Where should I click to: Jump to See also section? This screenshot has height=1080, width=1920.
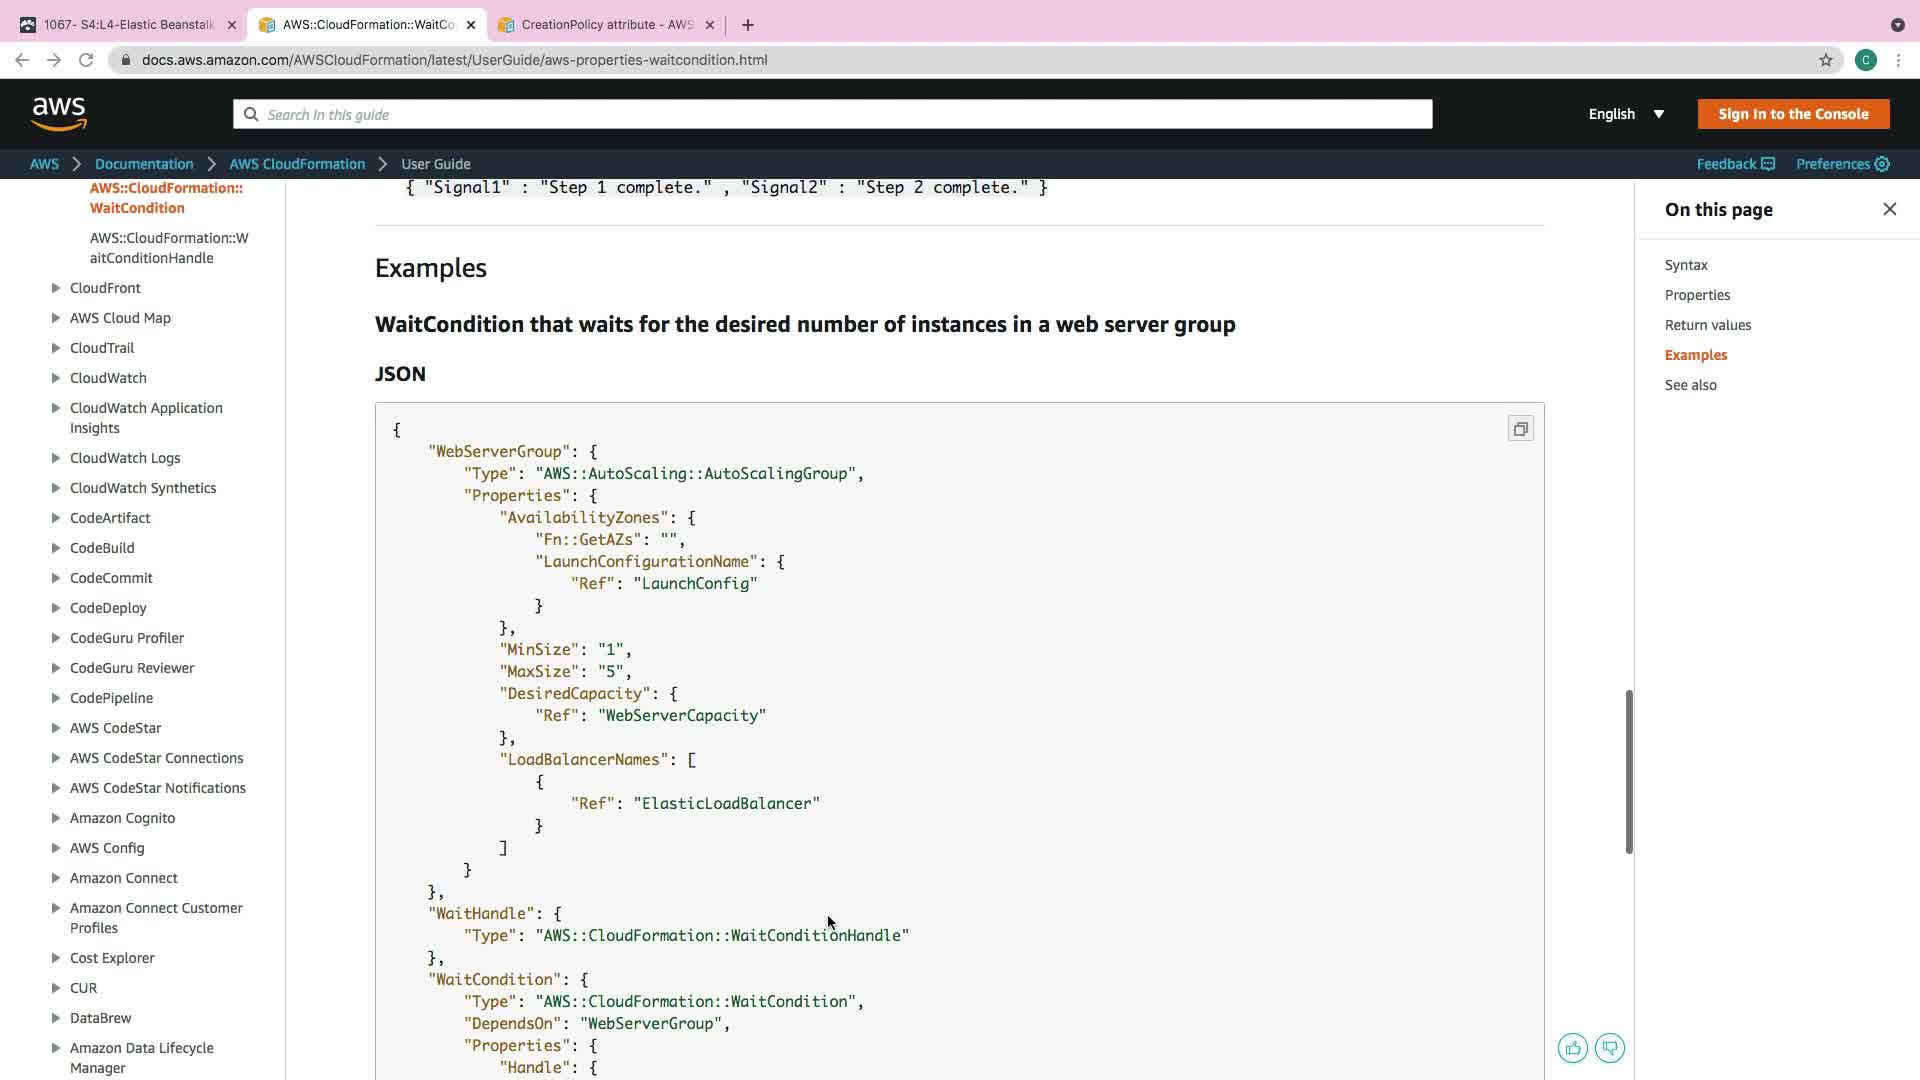tap(1690, 385)
